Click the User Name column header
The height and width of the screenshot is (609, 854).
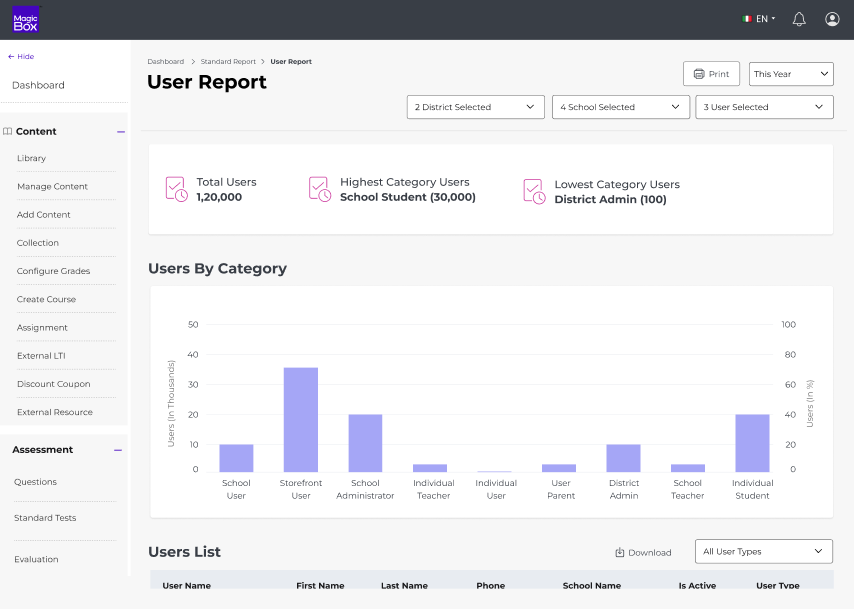pos(186,586)
